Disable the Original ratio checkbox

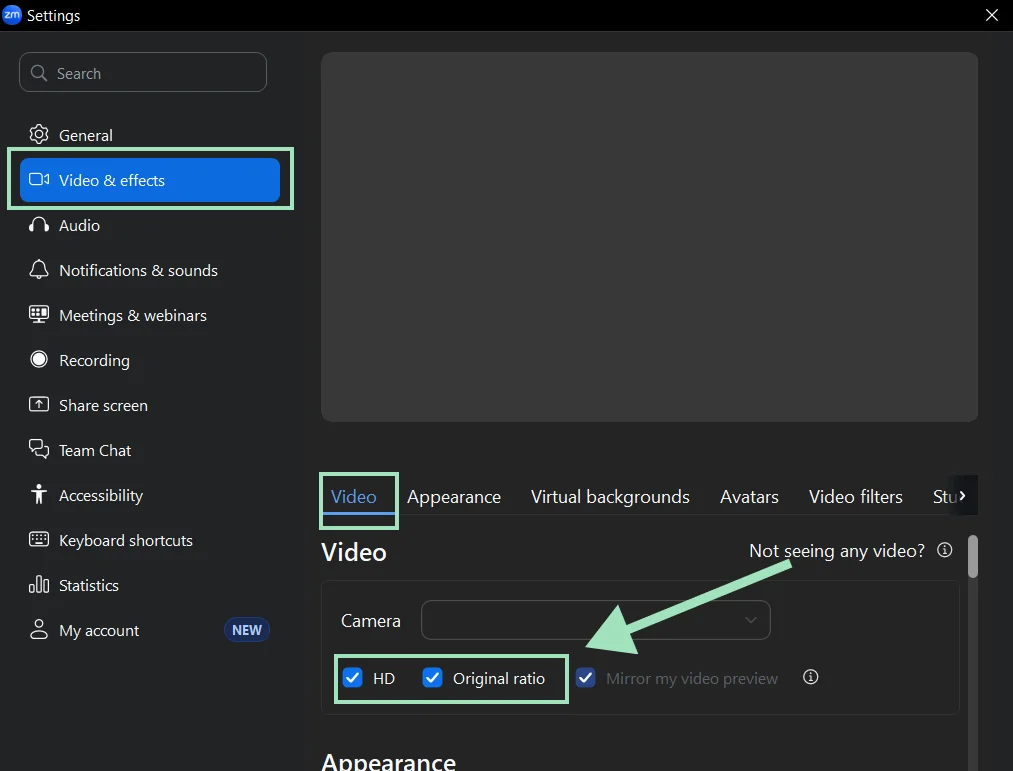coord(432,677)
